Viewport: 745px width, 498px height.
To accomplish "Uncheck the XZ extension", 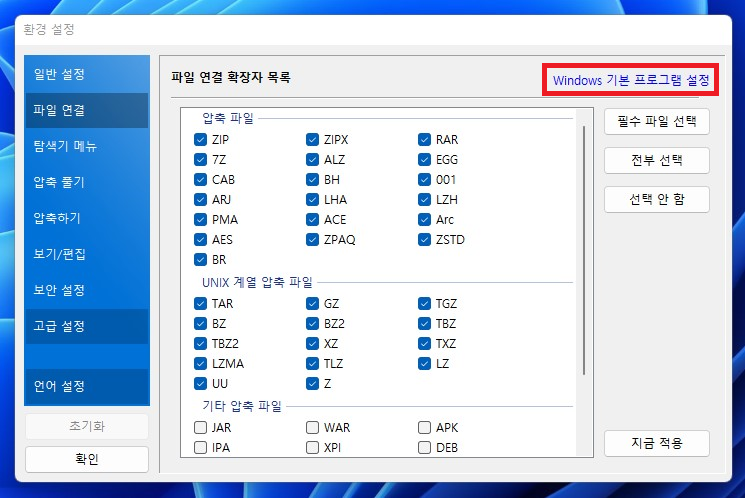I will coord(312,344).
